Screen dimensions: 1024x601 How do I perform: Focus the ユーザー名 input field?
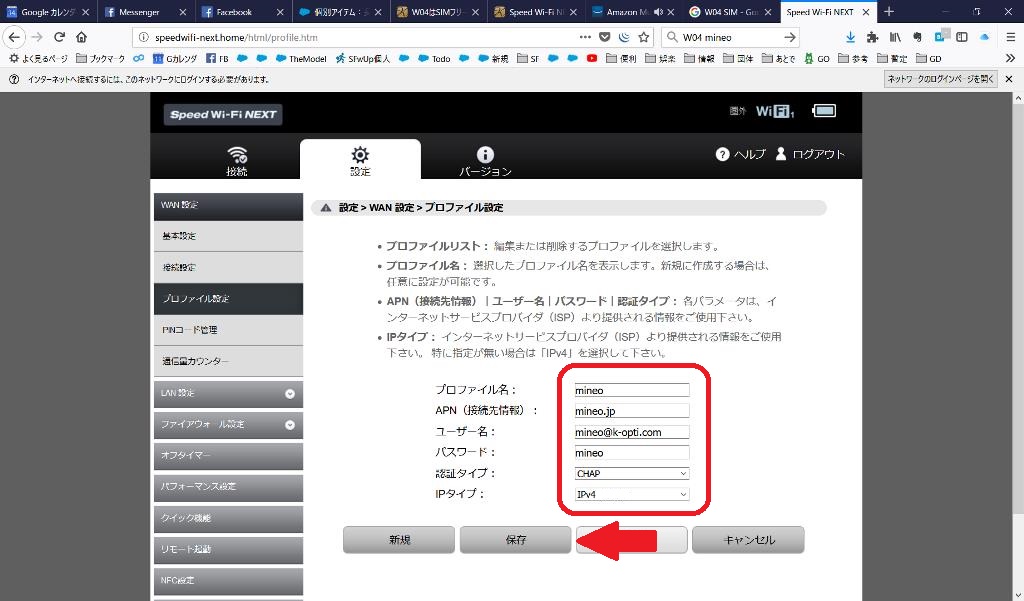tap(632, 432)
